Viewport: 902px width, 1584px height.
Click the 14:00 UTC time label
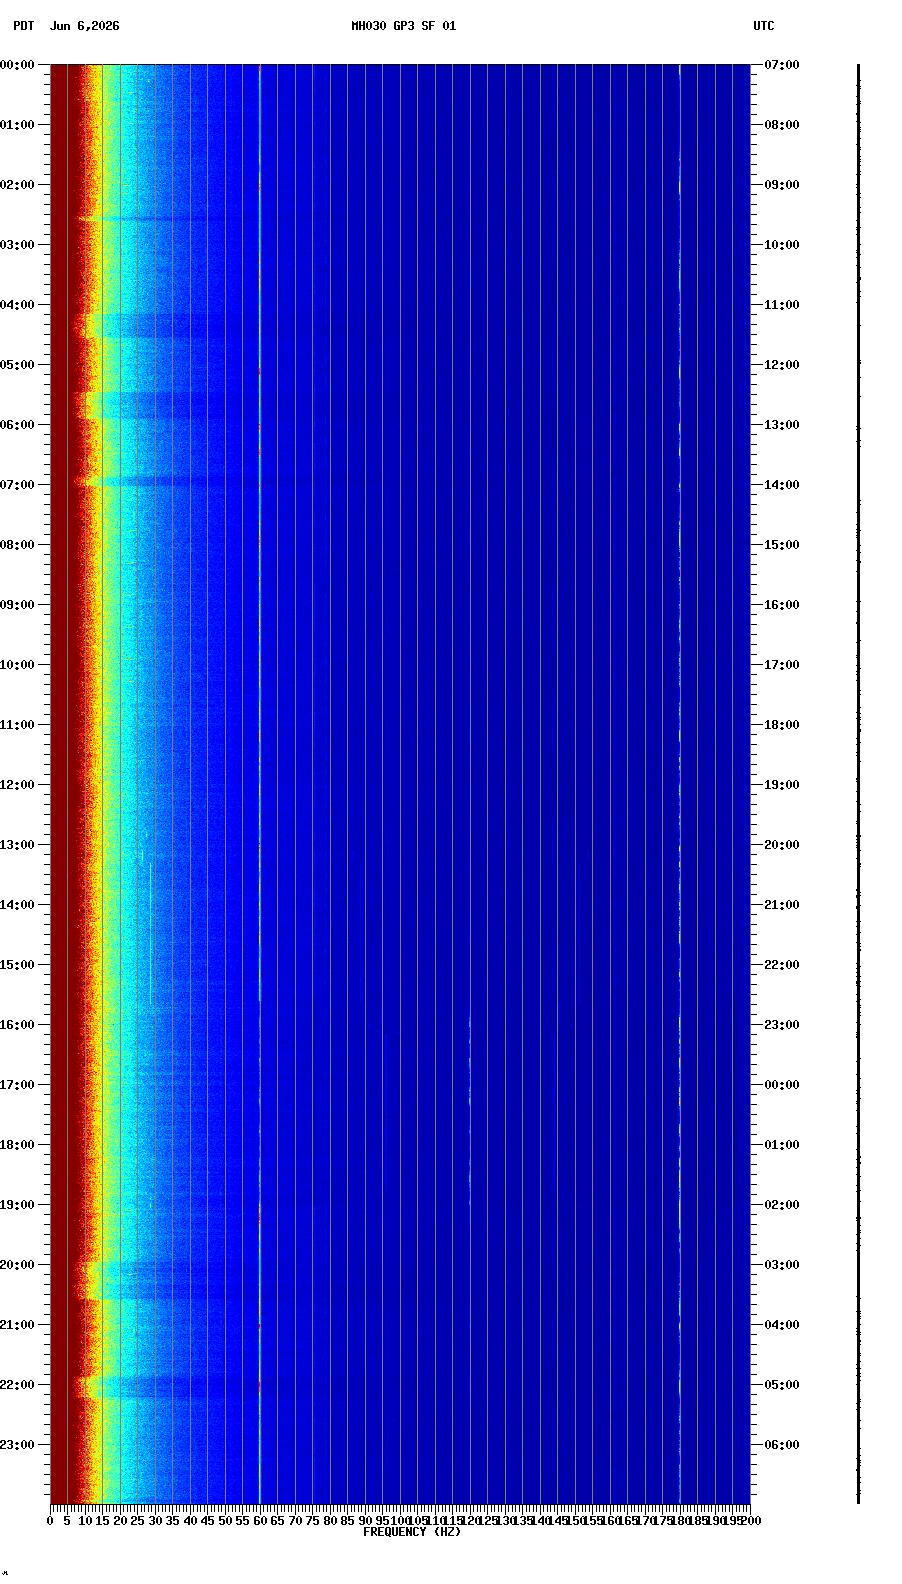[x=782, y=485]
